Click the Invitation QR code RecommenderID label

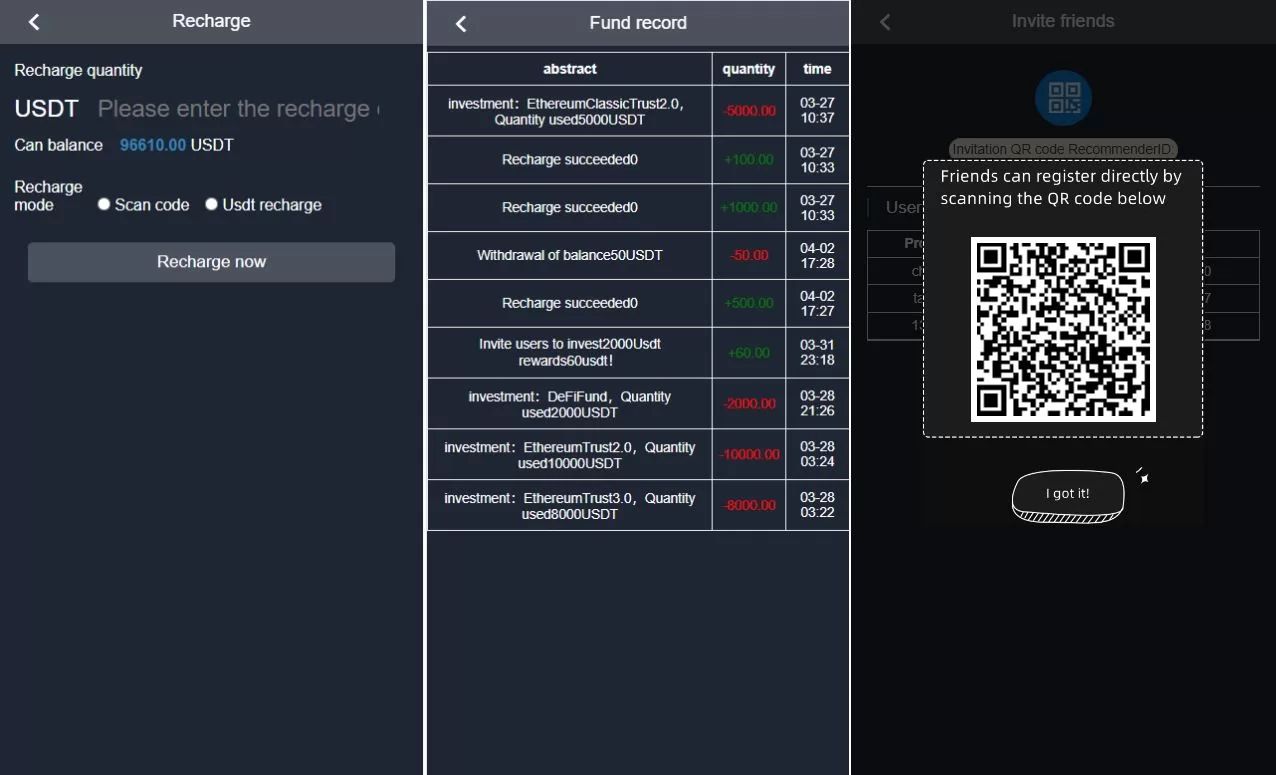(x=1063, y=149)
